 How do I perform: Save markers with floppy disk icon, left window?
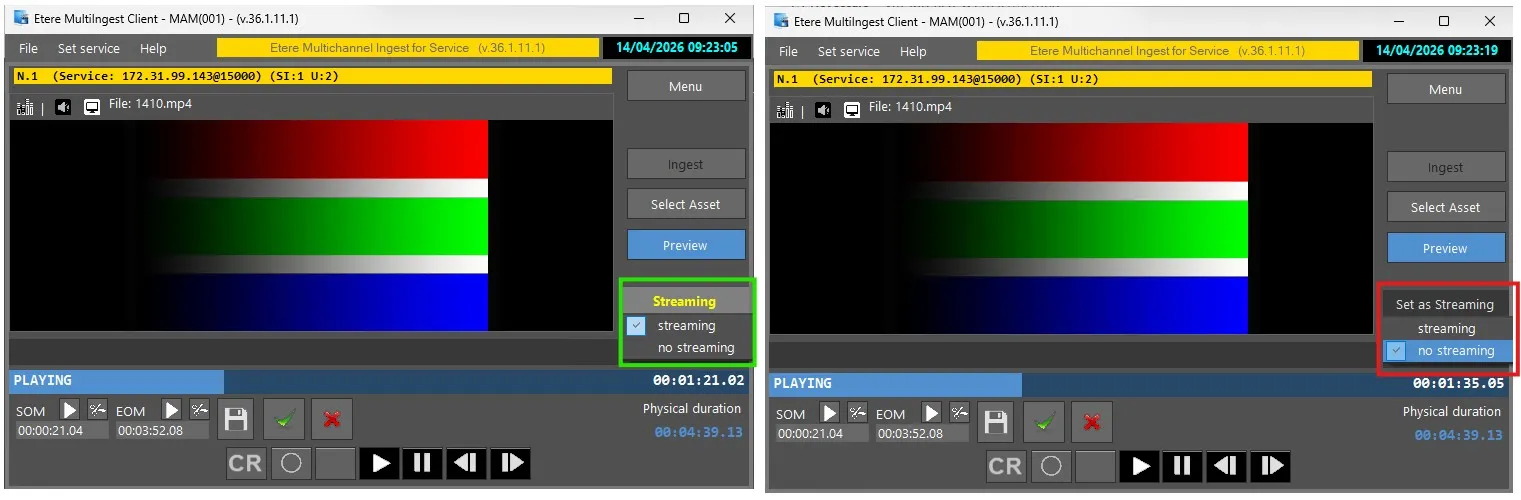(236, 420)
